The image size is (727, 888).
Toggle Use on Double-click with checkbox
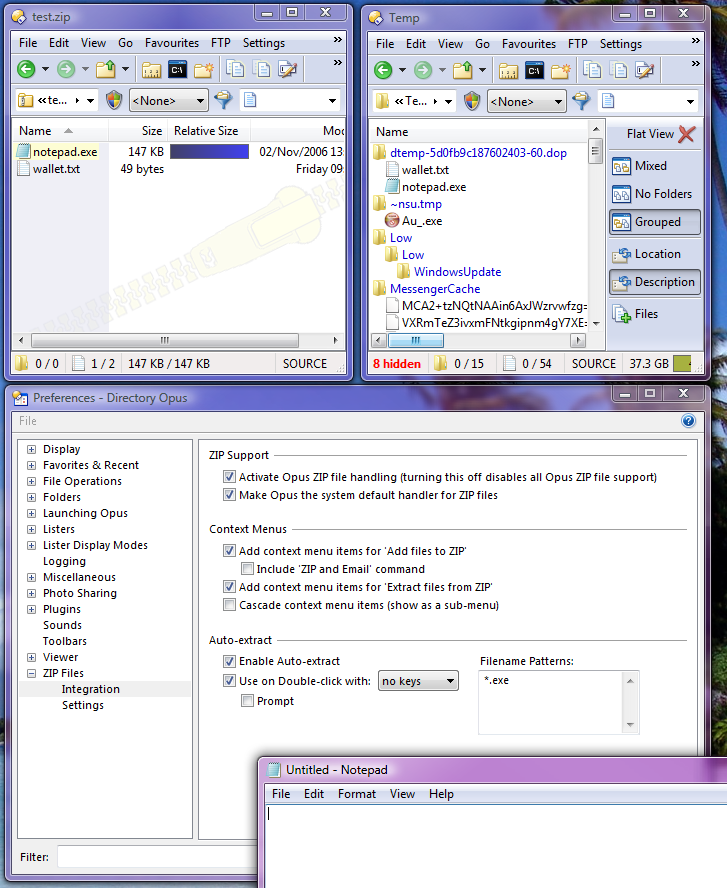pyautogui.click(x=229, y=681)
